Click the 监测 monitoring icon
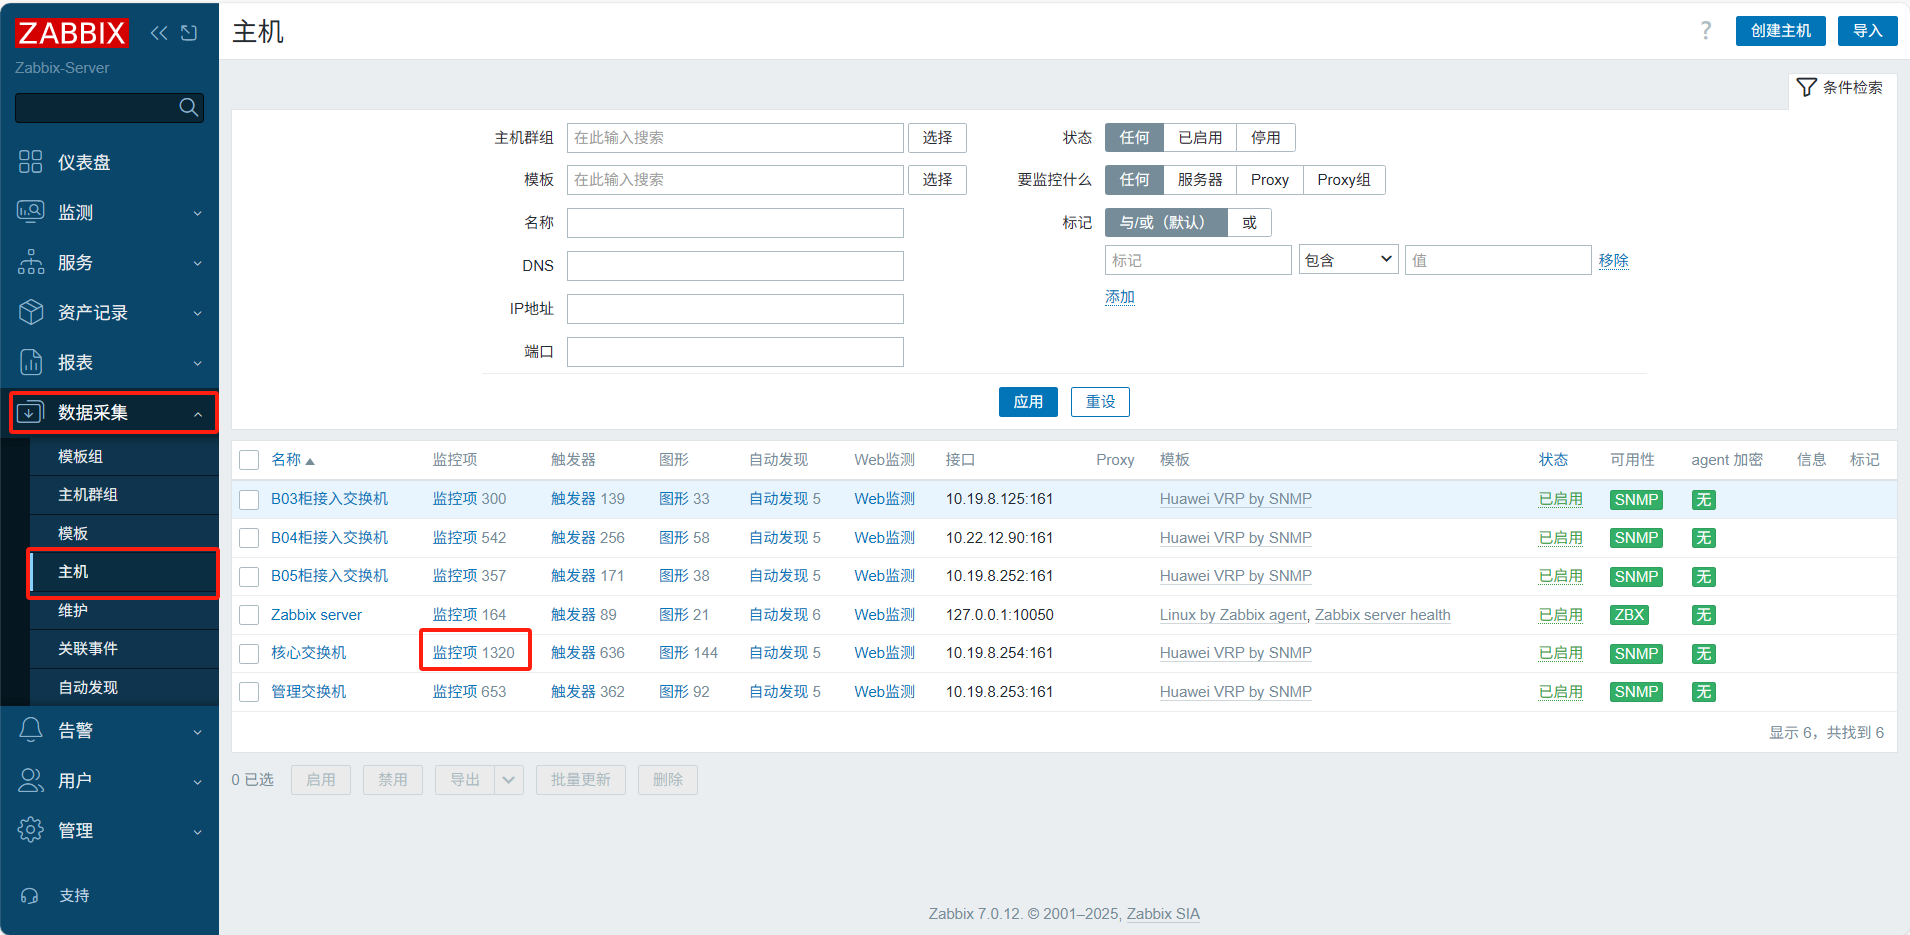This screenshot has height=935, width=1910. tap(31, 212)
